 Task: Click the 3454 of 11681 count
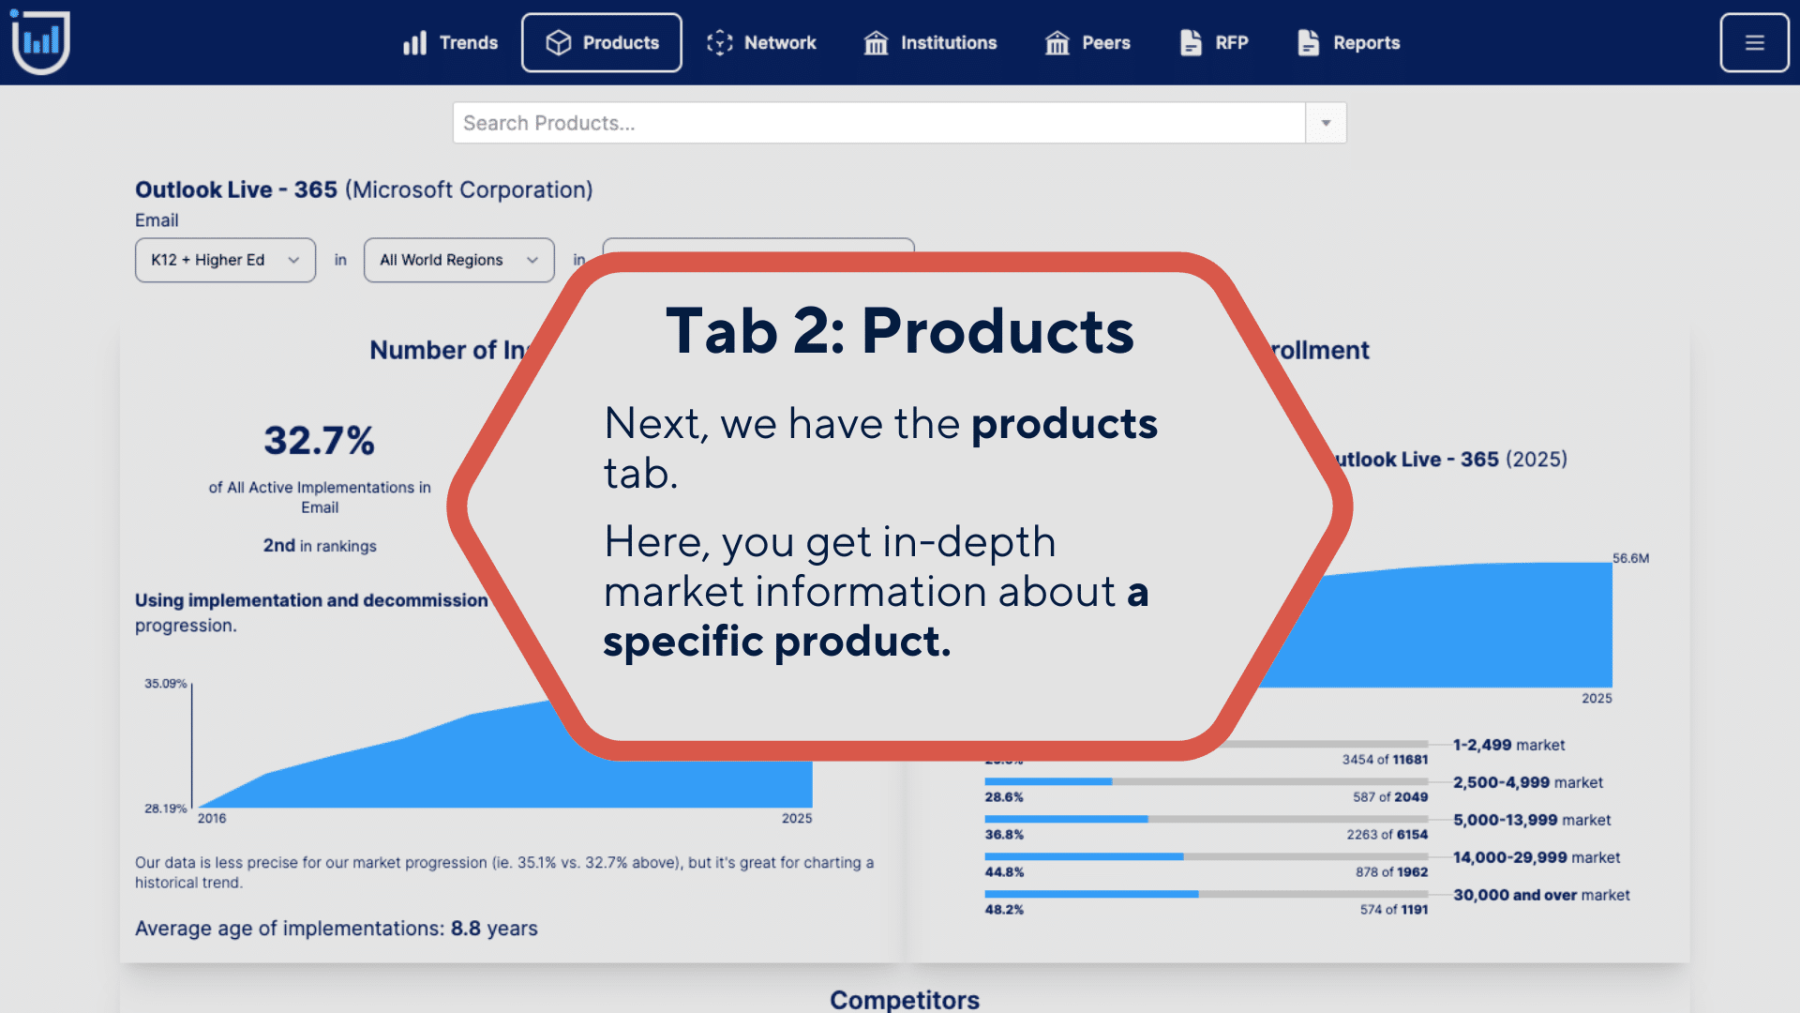tap(1385, 760)
